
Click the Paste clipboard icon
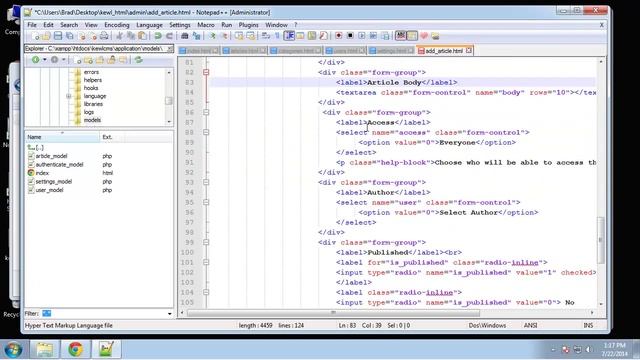[142, 36]
